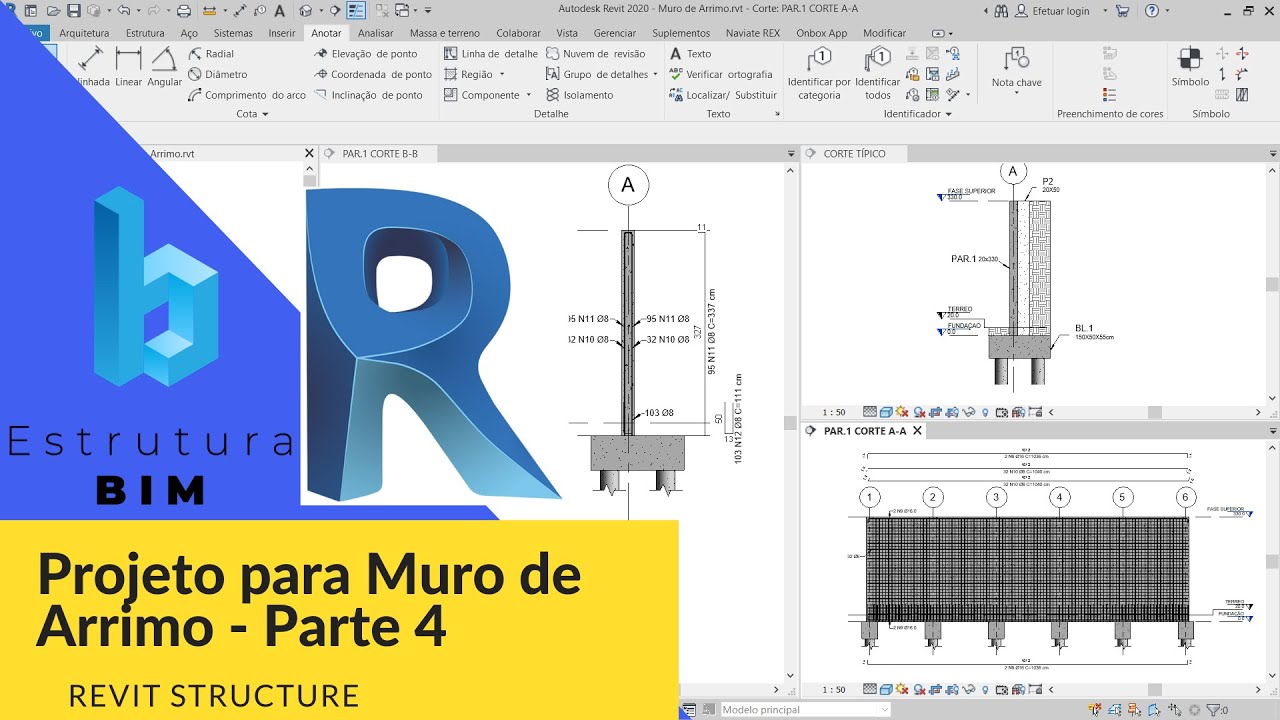Use the Inclinação de ponto tool
1280x720 pixels.
point(369,95)
